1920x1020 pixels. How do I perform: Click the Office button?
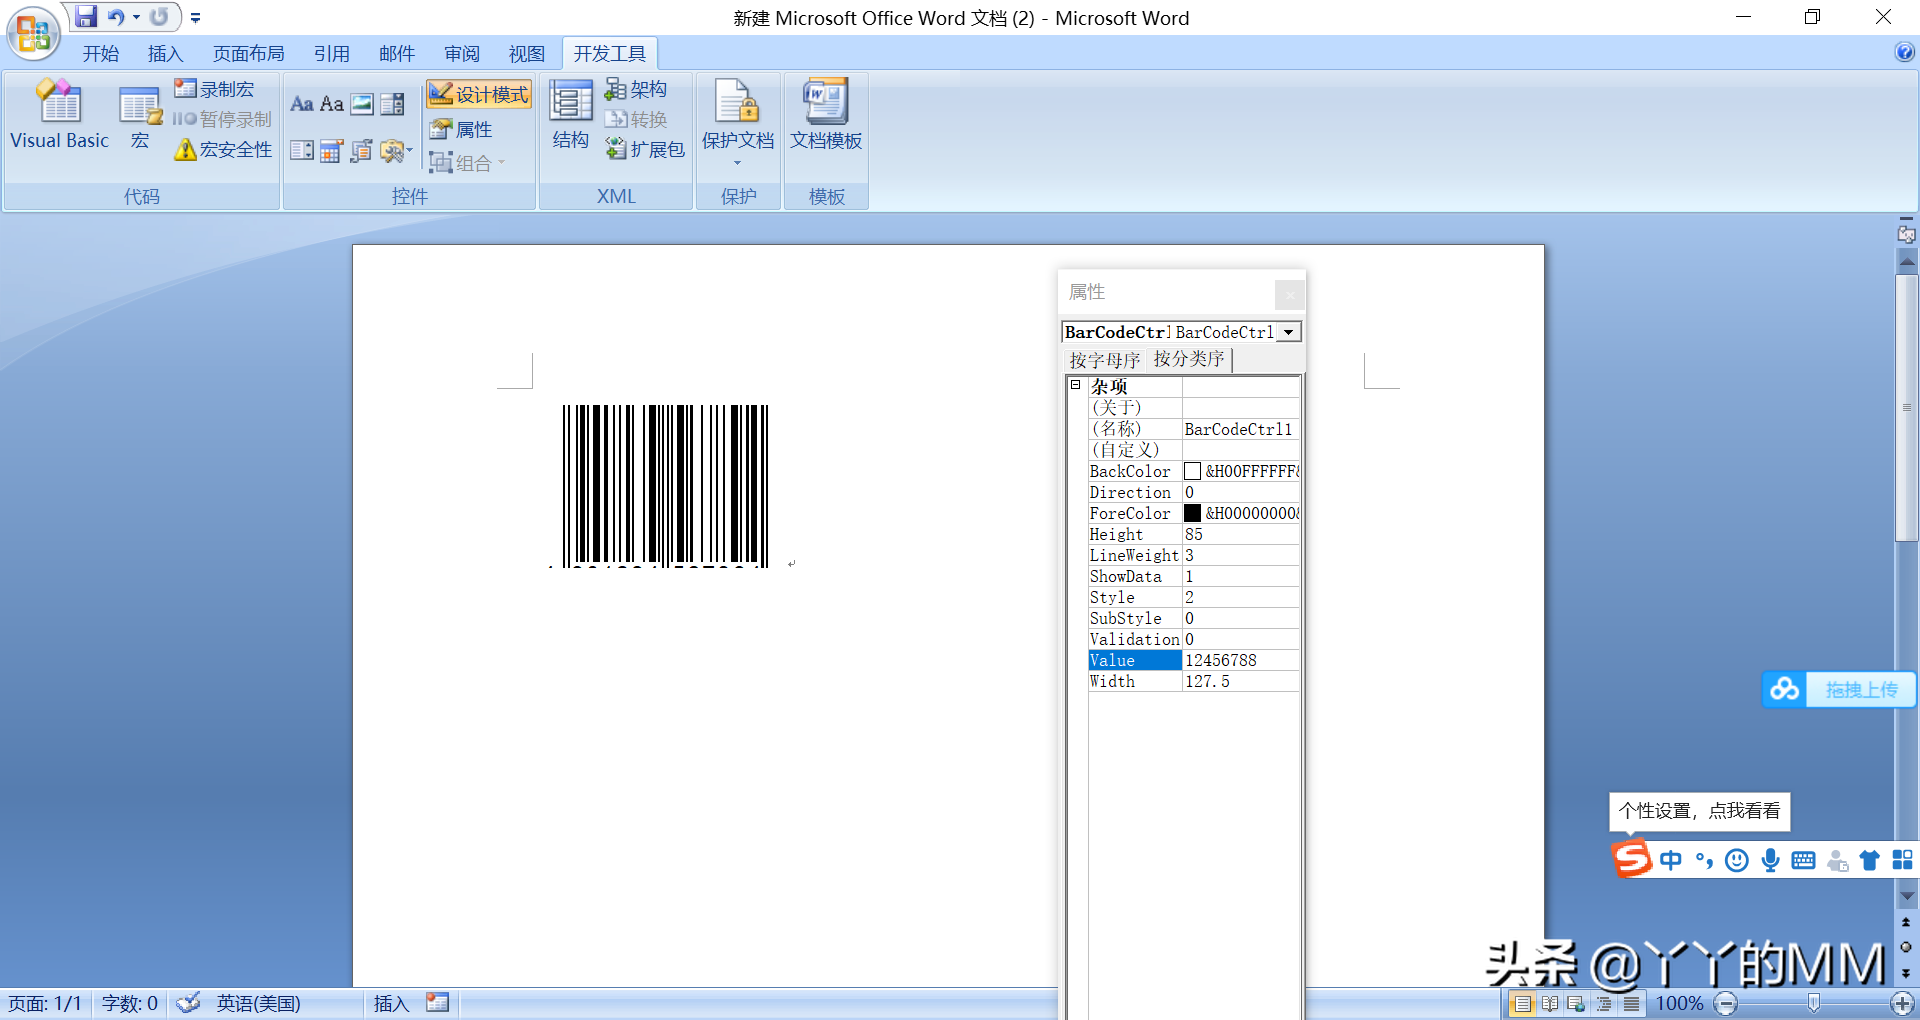click(x=33, y=33)
